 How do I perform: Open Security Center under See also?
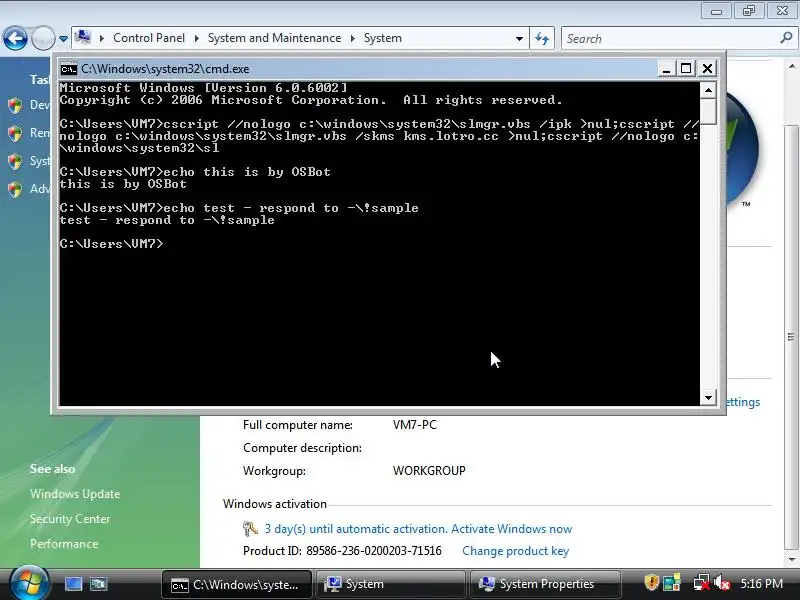click(70, 519)
